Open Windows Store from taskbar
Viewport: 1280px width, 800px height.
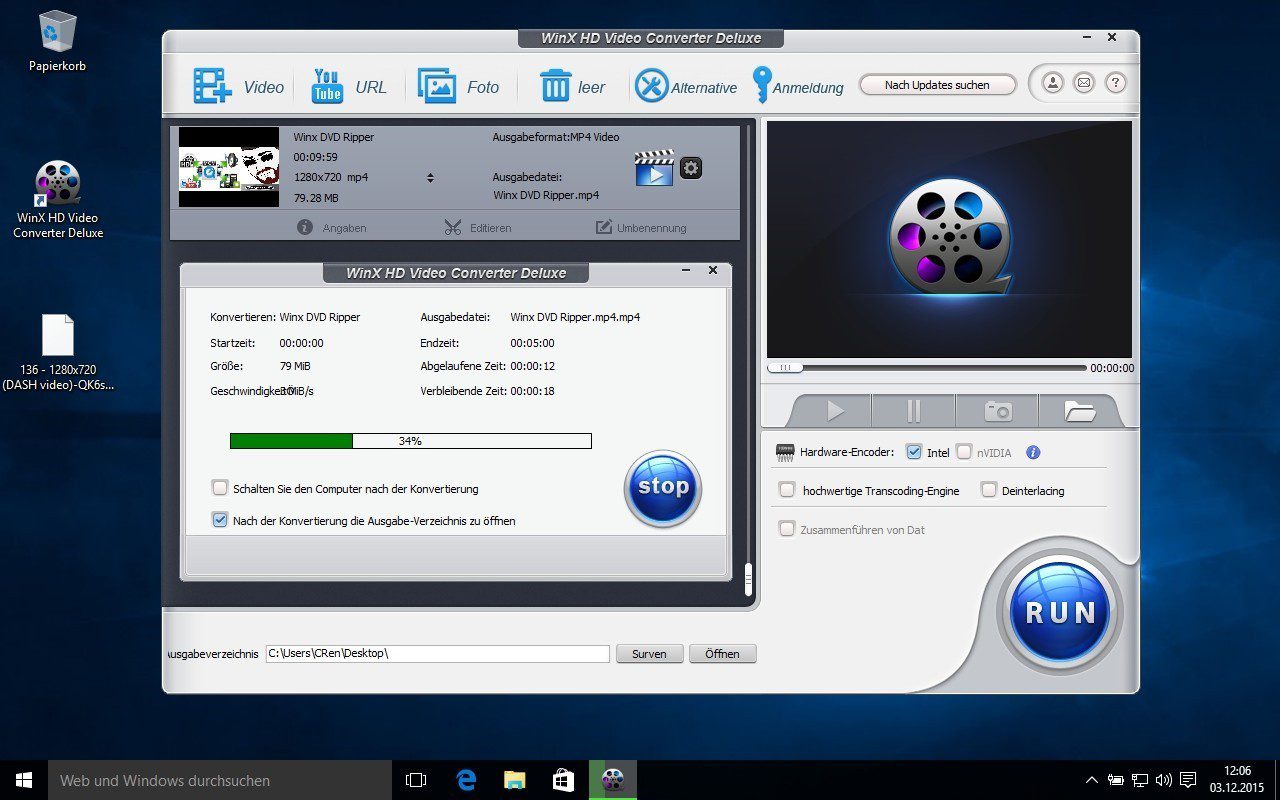[x=564, y=780]
